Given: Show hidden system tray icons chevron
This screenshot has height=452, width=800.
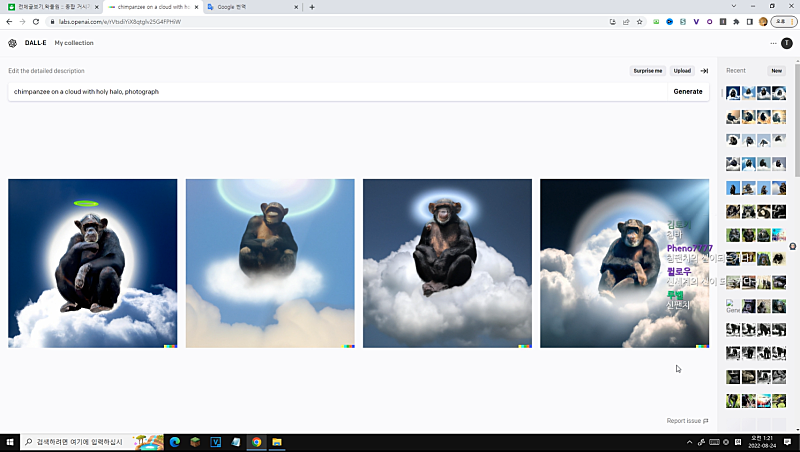Looking at the screenshot, I should pos(689,442).
